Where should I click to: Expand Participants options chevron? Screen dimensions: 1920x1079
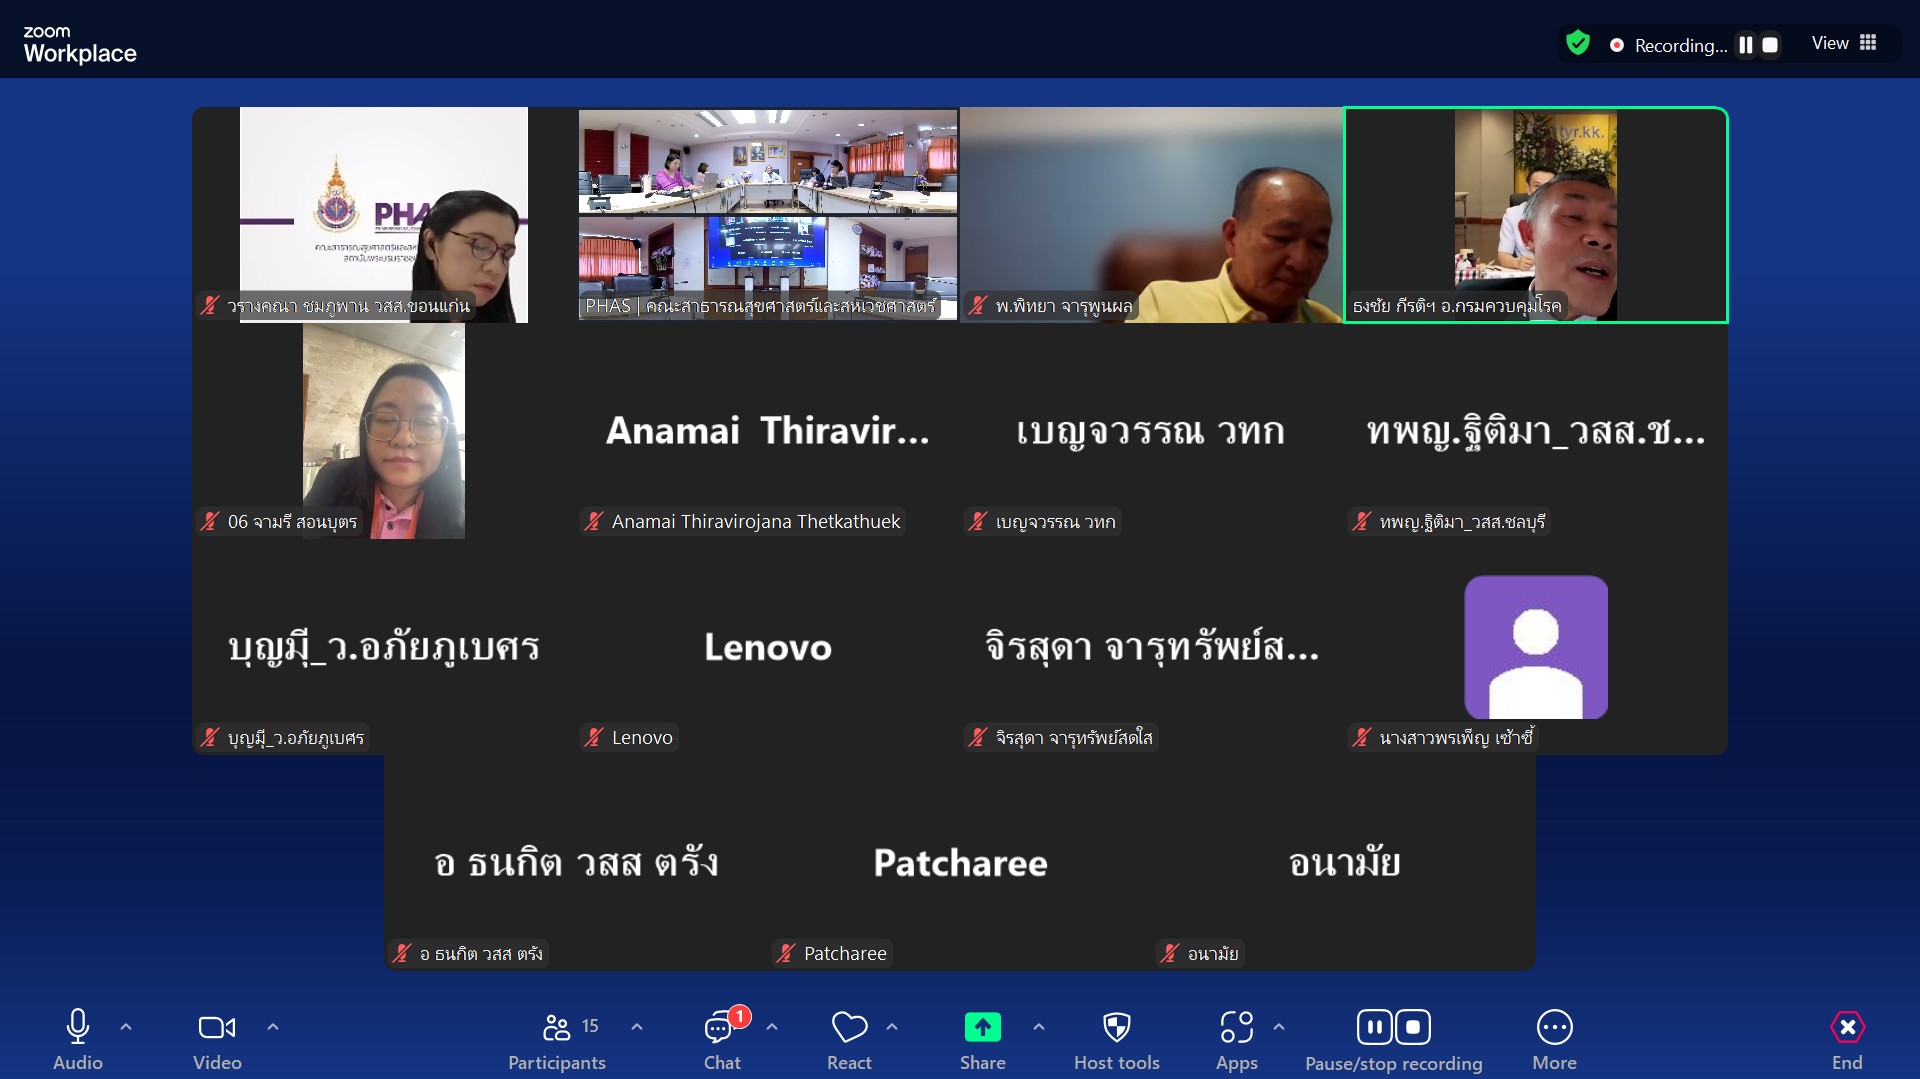[x=637, y=1027]
